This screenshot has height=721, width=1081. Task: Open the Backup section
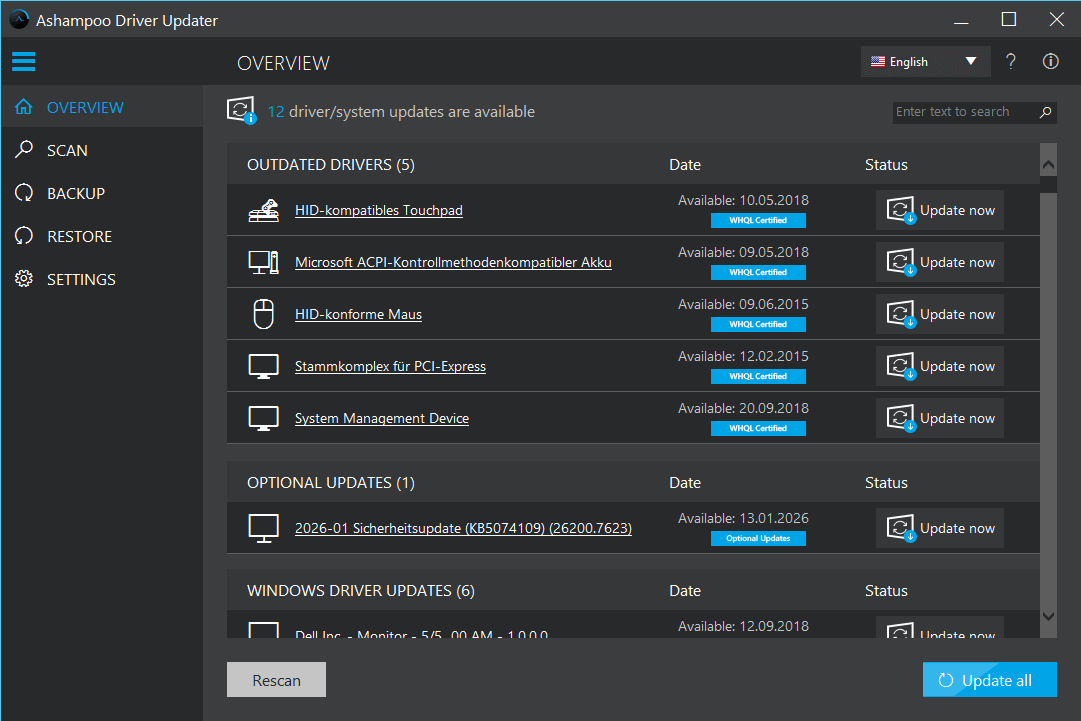pos(75,194)
